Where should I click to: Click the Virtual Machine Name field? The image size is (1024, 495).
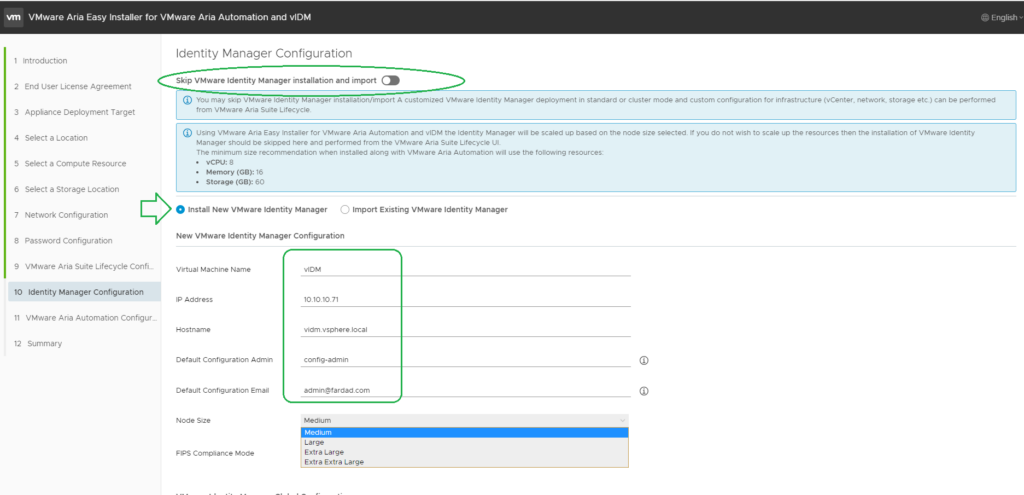click(x=465, y=269)
